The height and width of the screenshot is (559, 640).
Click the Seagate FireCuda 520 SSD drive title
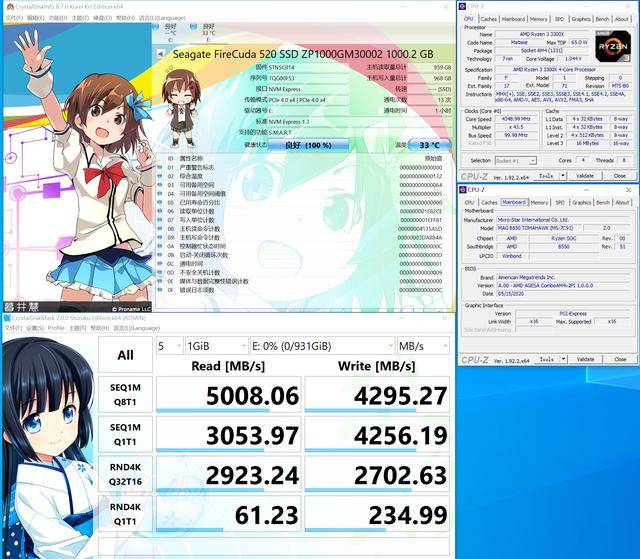[x=303, y=54]
